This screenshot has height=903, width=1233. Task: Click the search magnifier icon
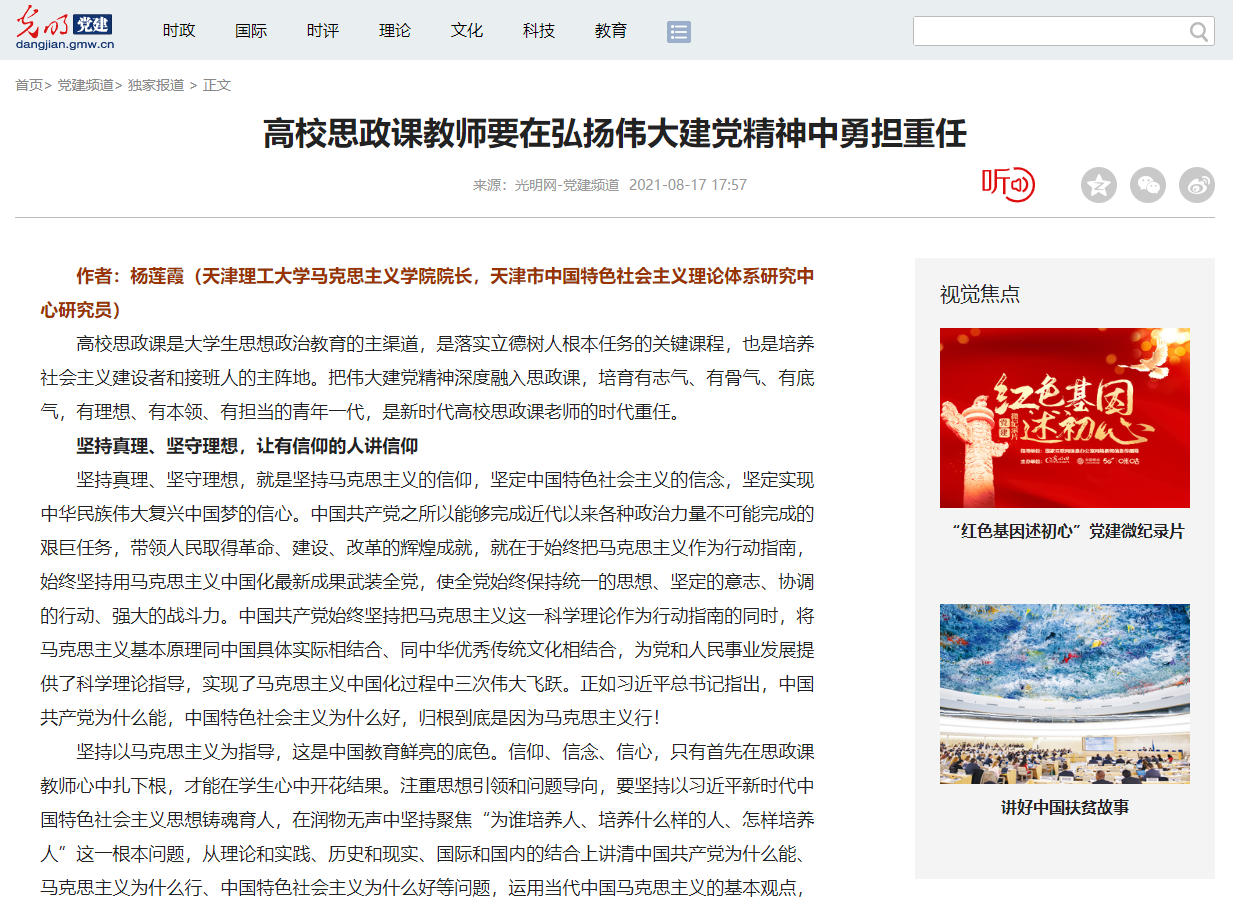(1198, 32)
